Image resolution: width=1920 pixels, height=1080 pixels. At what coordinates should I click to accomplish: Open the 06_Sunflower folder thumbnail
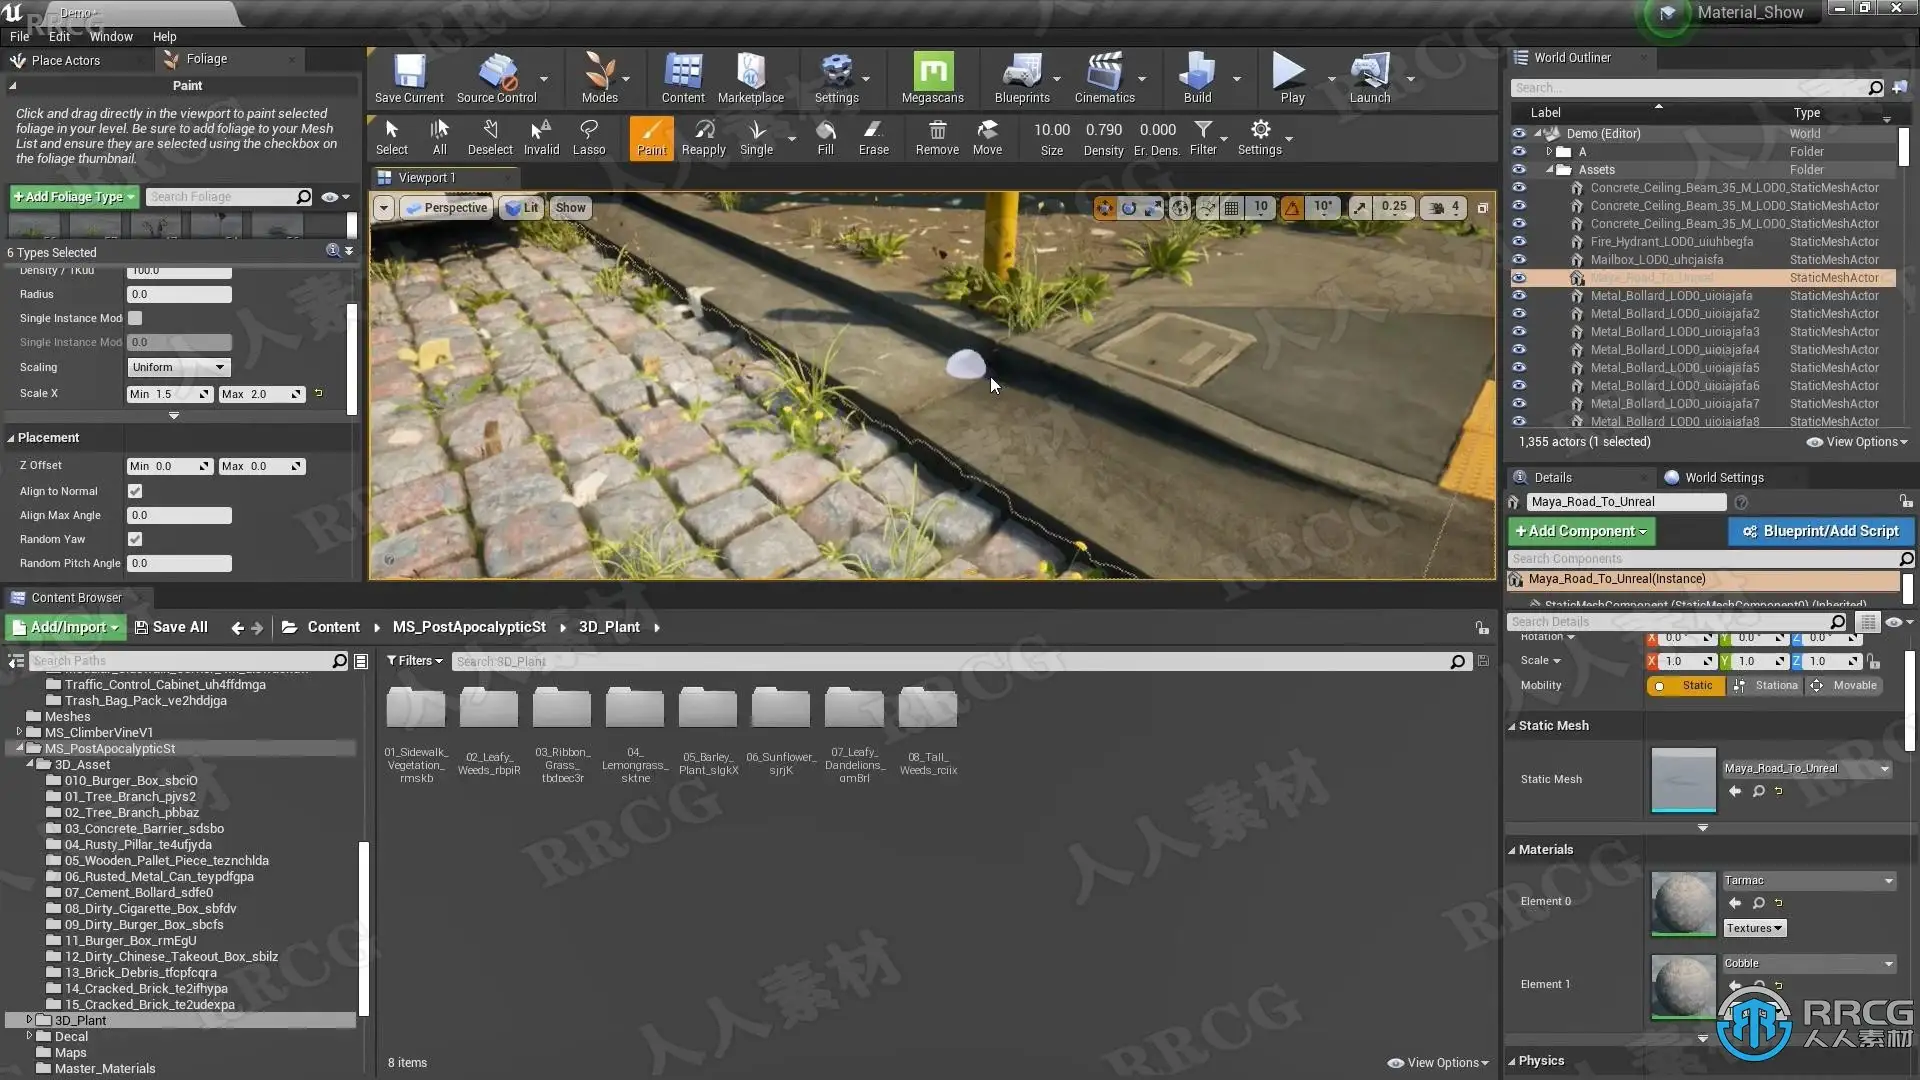[780, 708]
